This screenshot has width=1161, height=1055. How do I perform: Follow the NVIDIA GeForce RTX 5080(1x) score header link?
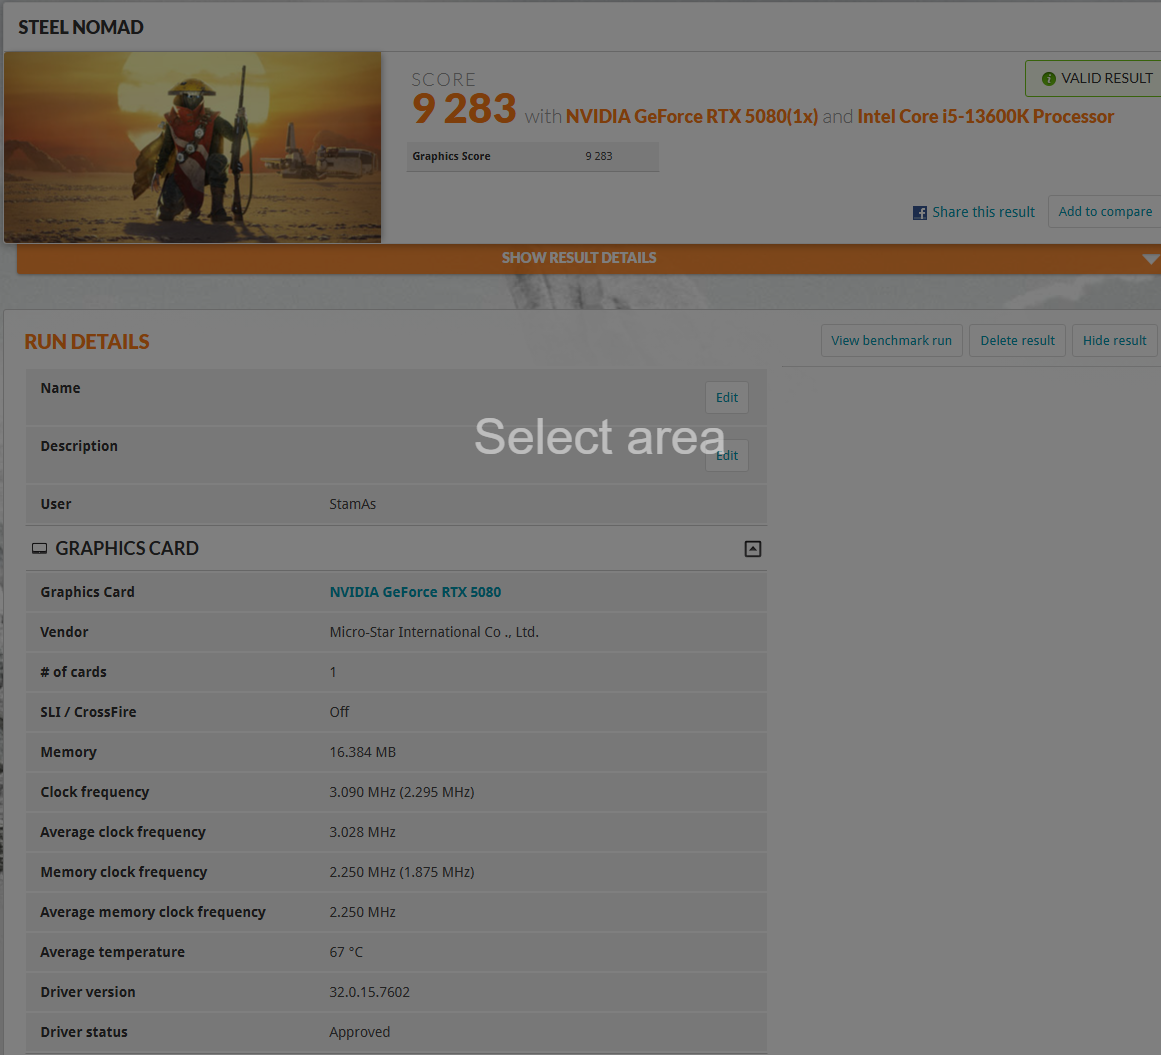click(x=692, y=117)
